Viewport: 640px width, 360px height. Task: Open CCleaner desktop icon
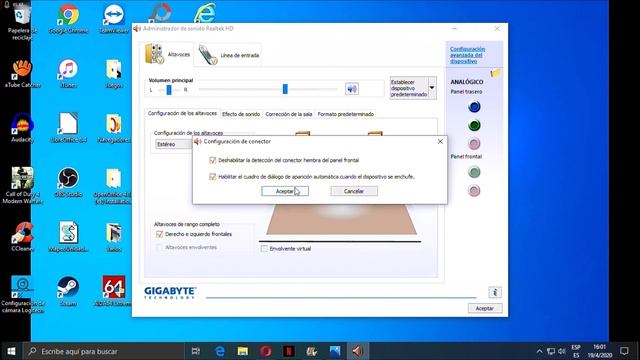(22, 237)
